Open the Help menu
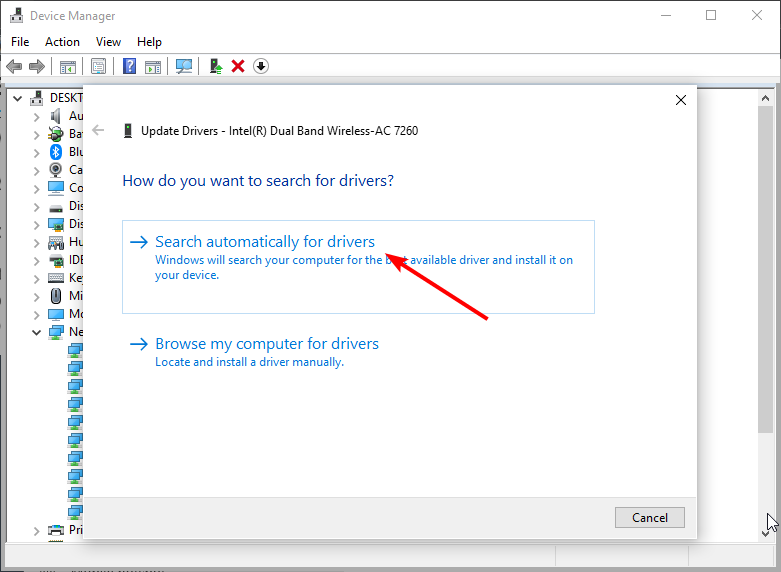 149,42
